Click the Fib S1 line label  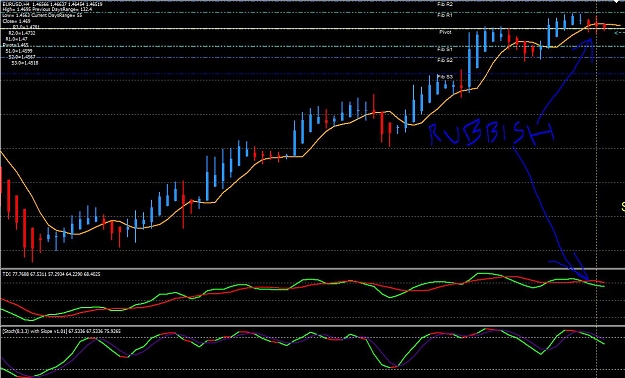[445, 49]
